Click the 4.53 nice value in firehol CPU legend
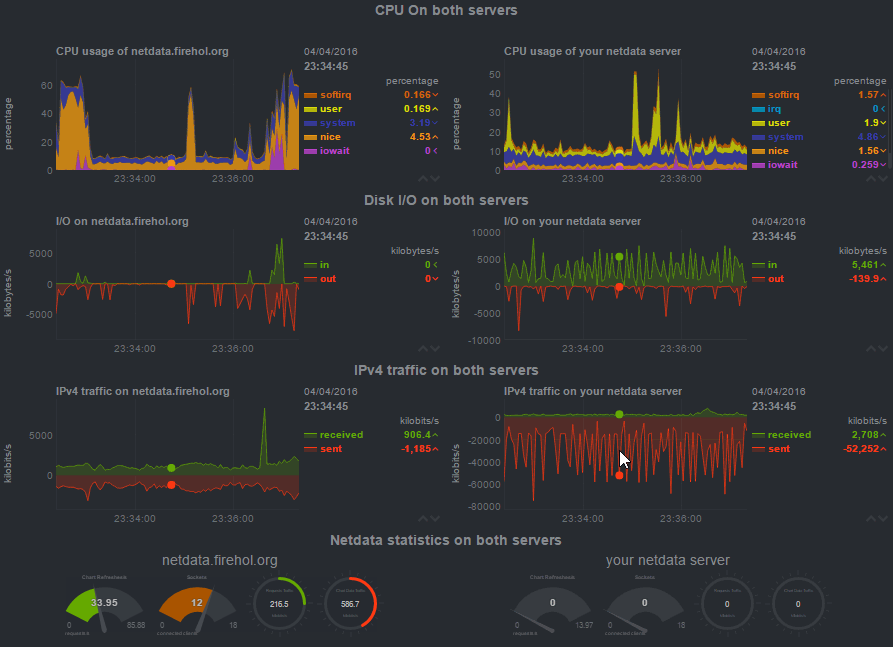This screenshot has width=893, height=647. click(420, 137)
